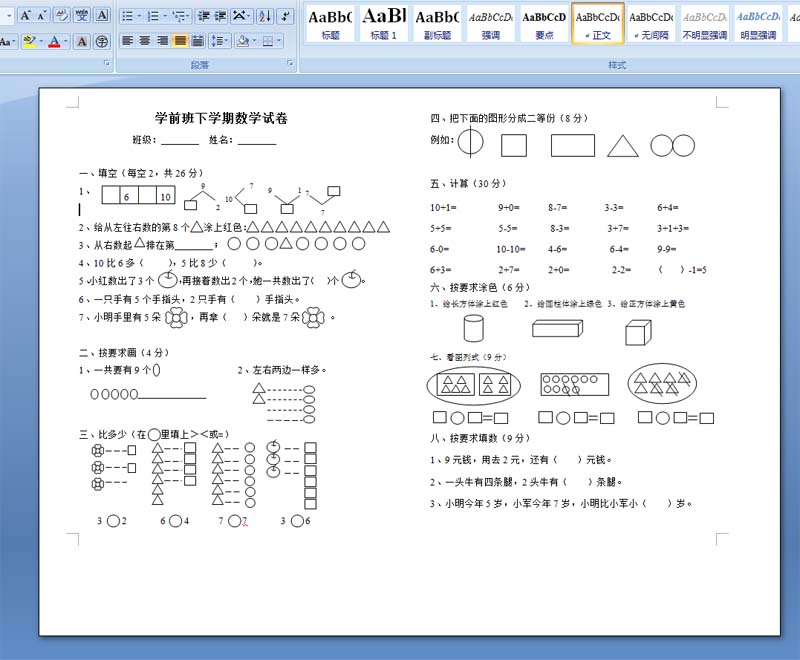Viewport: 800px width, 660px height.
Task: Increase the paragraph indent
Action: [220, 17]
